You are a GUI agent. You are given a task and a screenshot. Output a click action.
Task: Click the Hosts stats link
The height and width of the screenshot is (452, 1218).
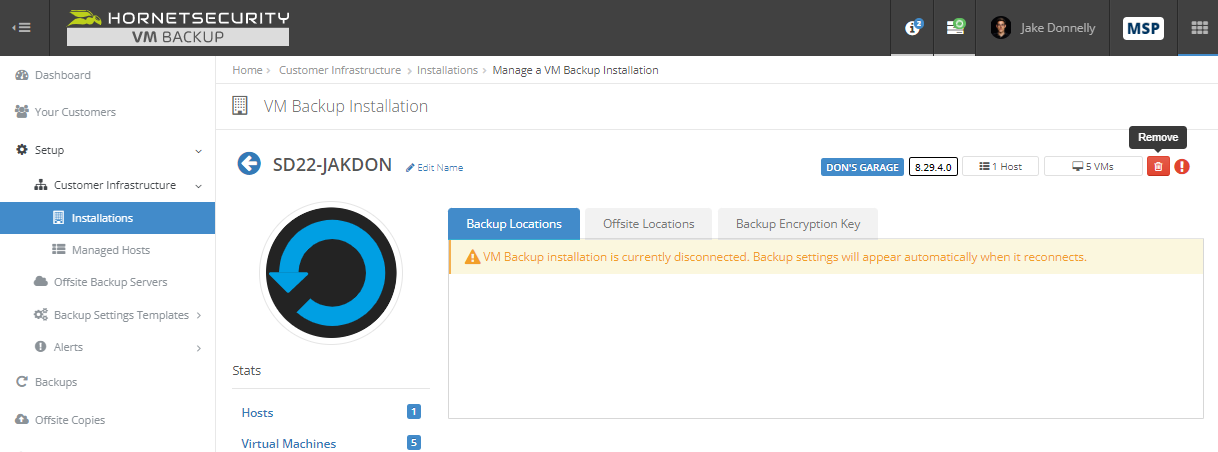pos(257,412)
